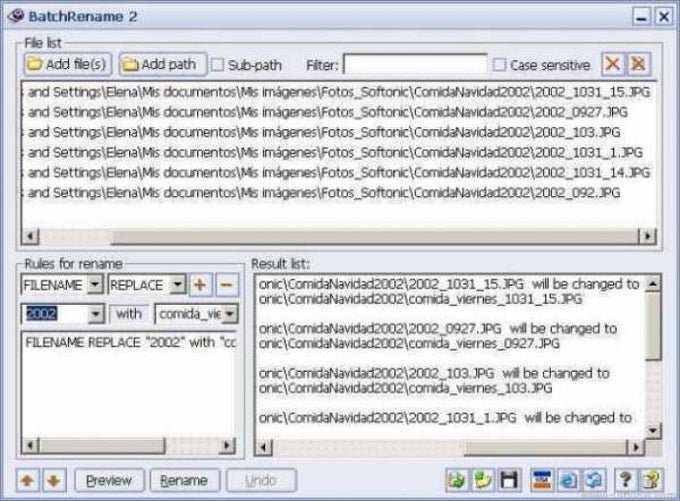Screen dimensions: 680x501
Task: Click the green arrow folder import icon
Action: 456,480
